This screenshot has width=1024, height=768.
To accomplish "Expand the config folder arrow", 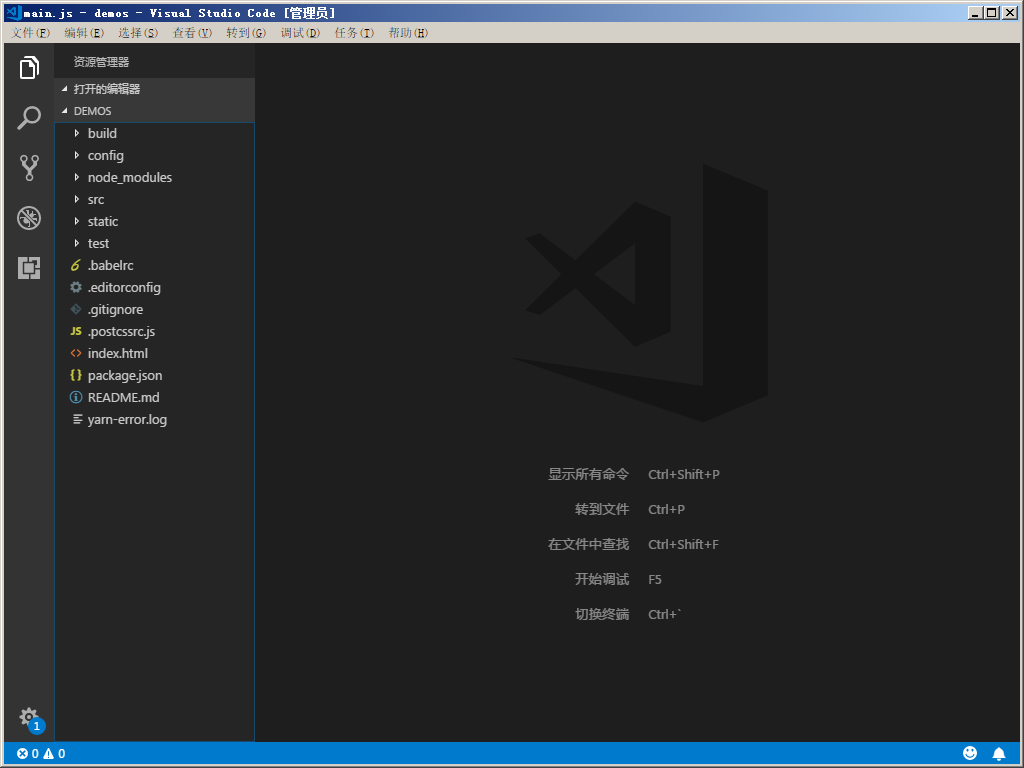I will (x=76, y=155).
